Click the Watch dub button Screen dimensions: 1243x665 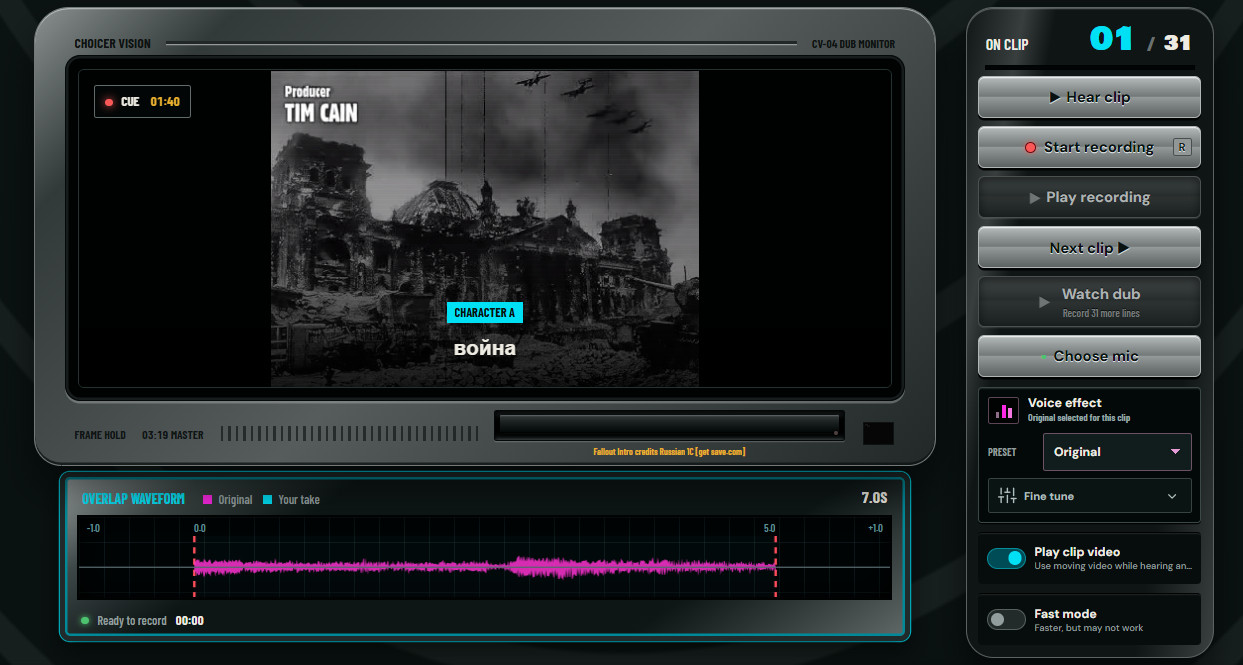[x=1089, y=301]
